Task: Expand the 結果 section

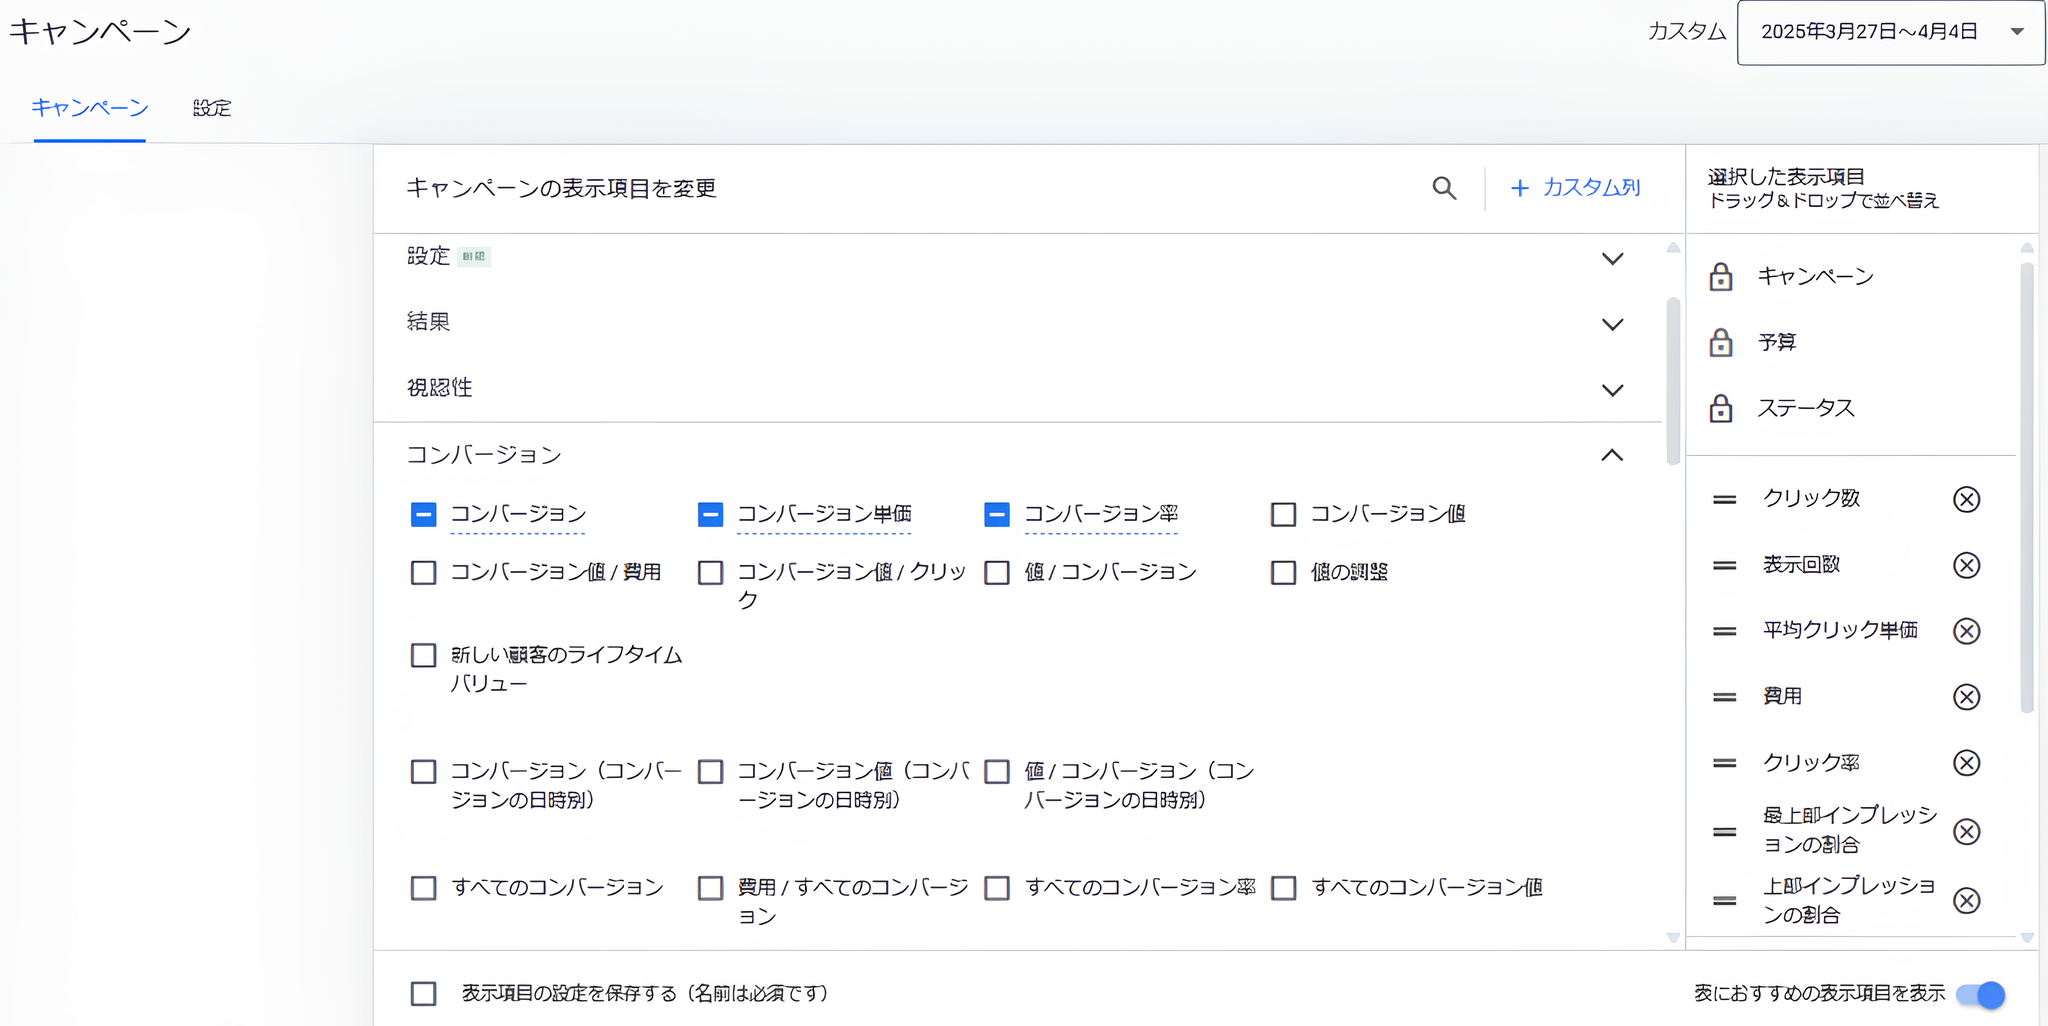Action: point(1612,324)
